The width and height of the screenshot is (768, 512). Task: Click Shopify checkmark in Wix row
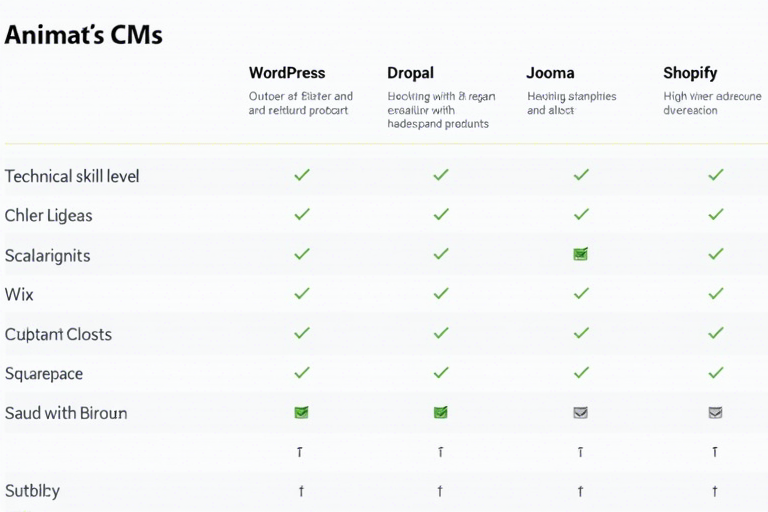pos(715,293)
